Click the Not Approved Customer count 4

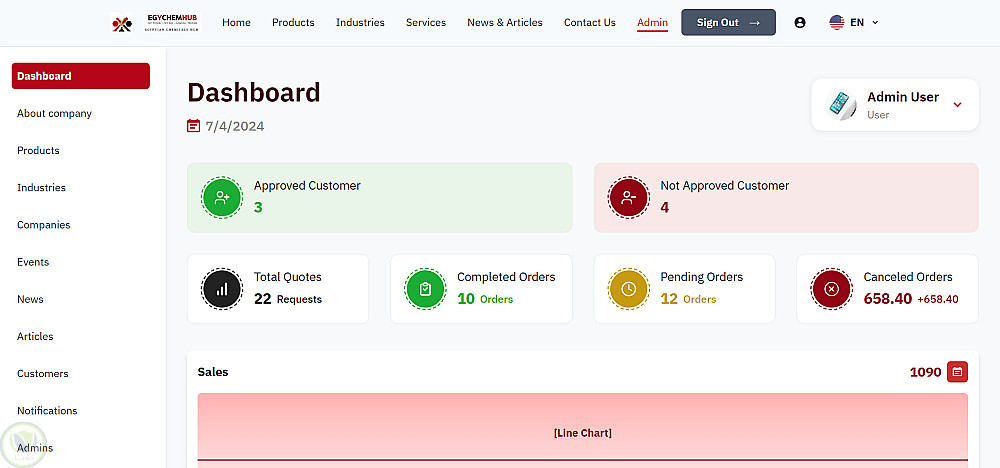[x=665, y=207]
